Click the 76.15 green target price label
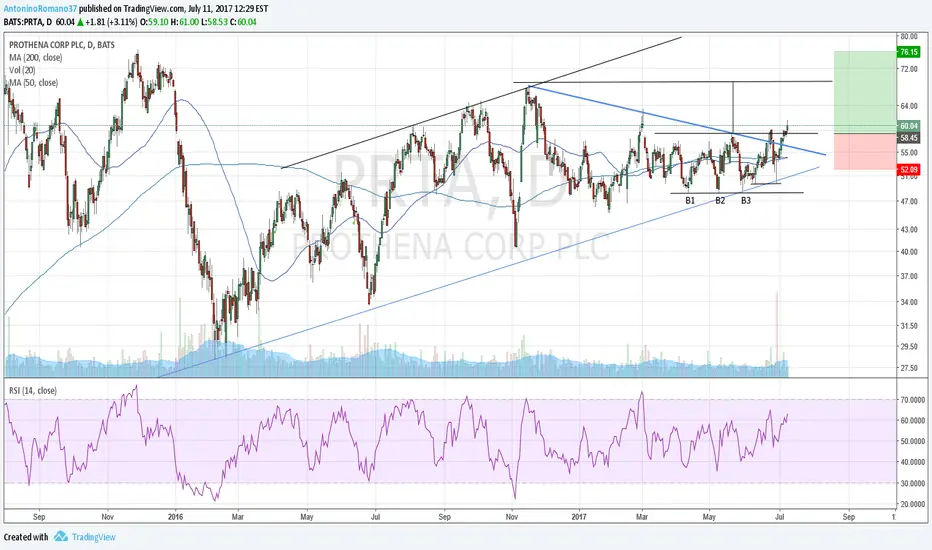This screenshot has height=550, width=932. [x=909, y=52]
